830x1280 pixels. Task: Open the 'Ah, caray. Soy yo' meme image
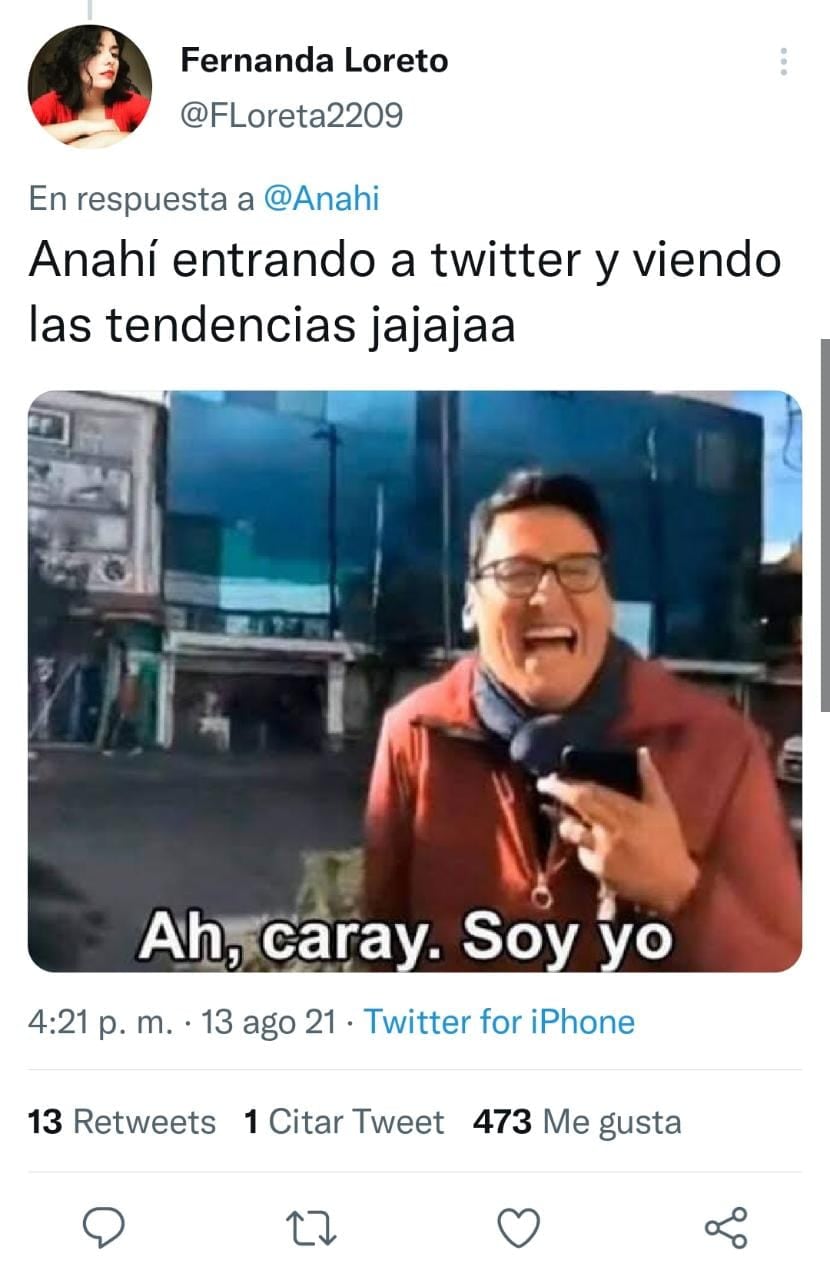click(x=415, y=681)
